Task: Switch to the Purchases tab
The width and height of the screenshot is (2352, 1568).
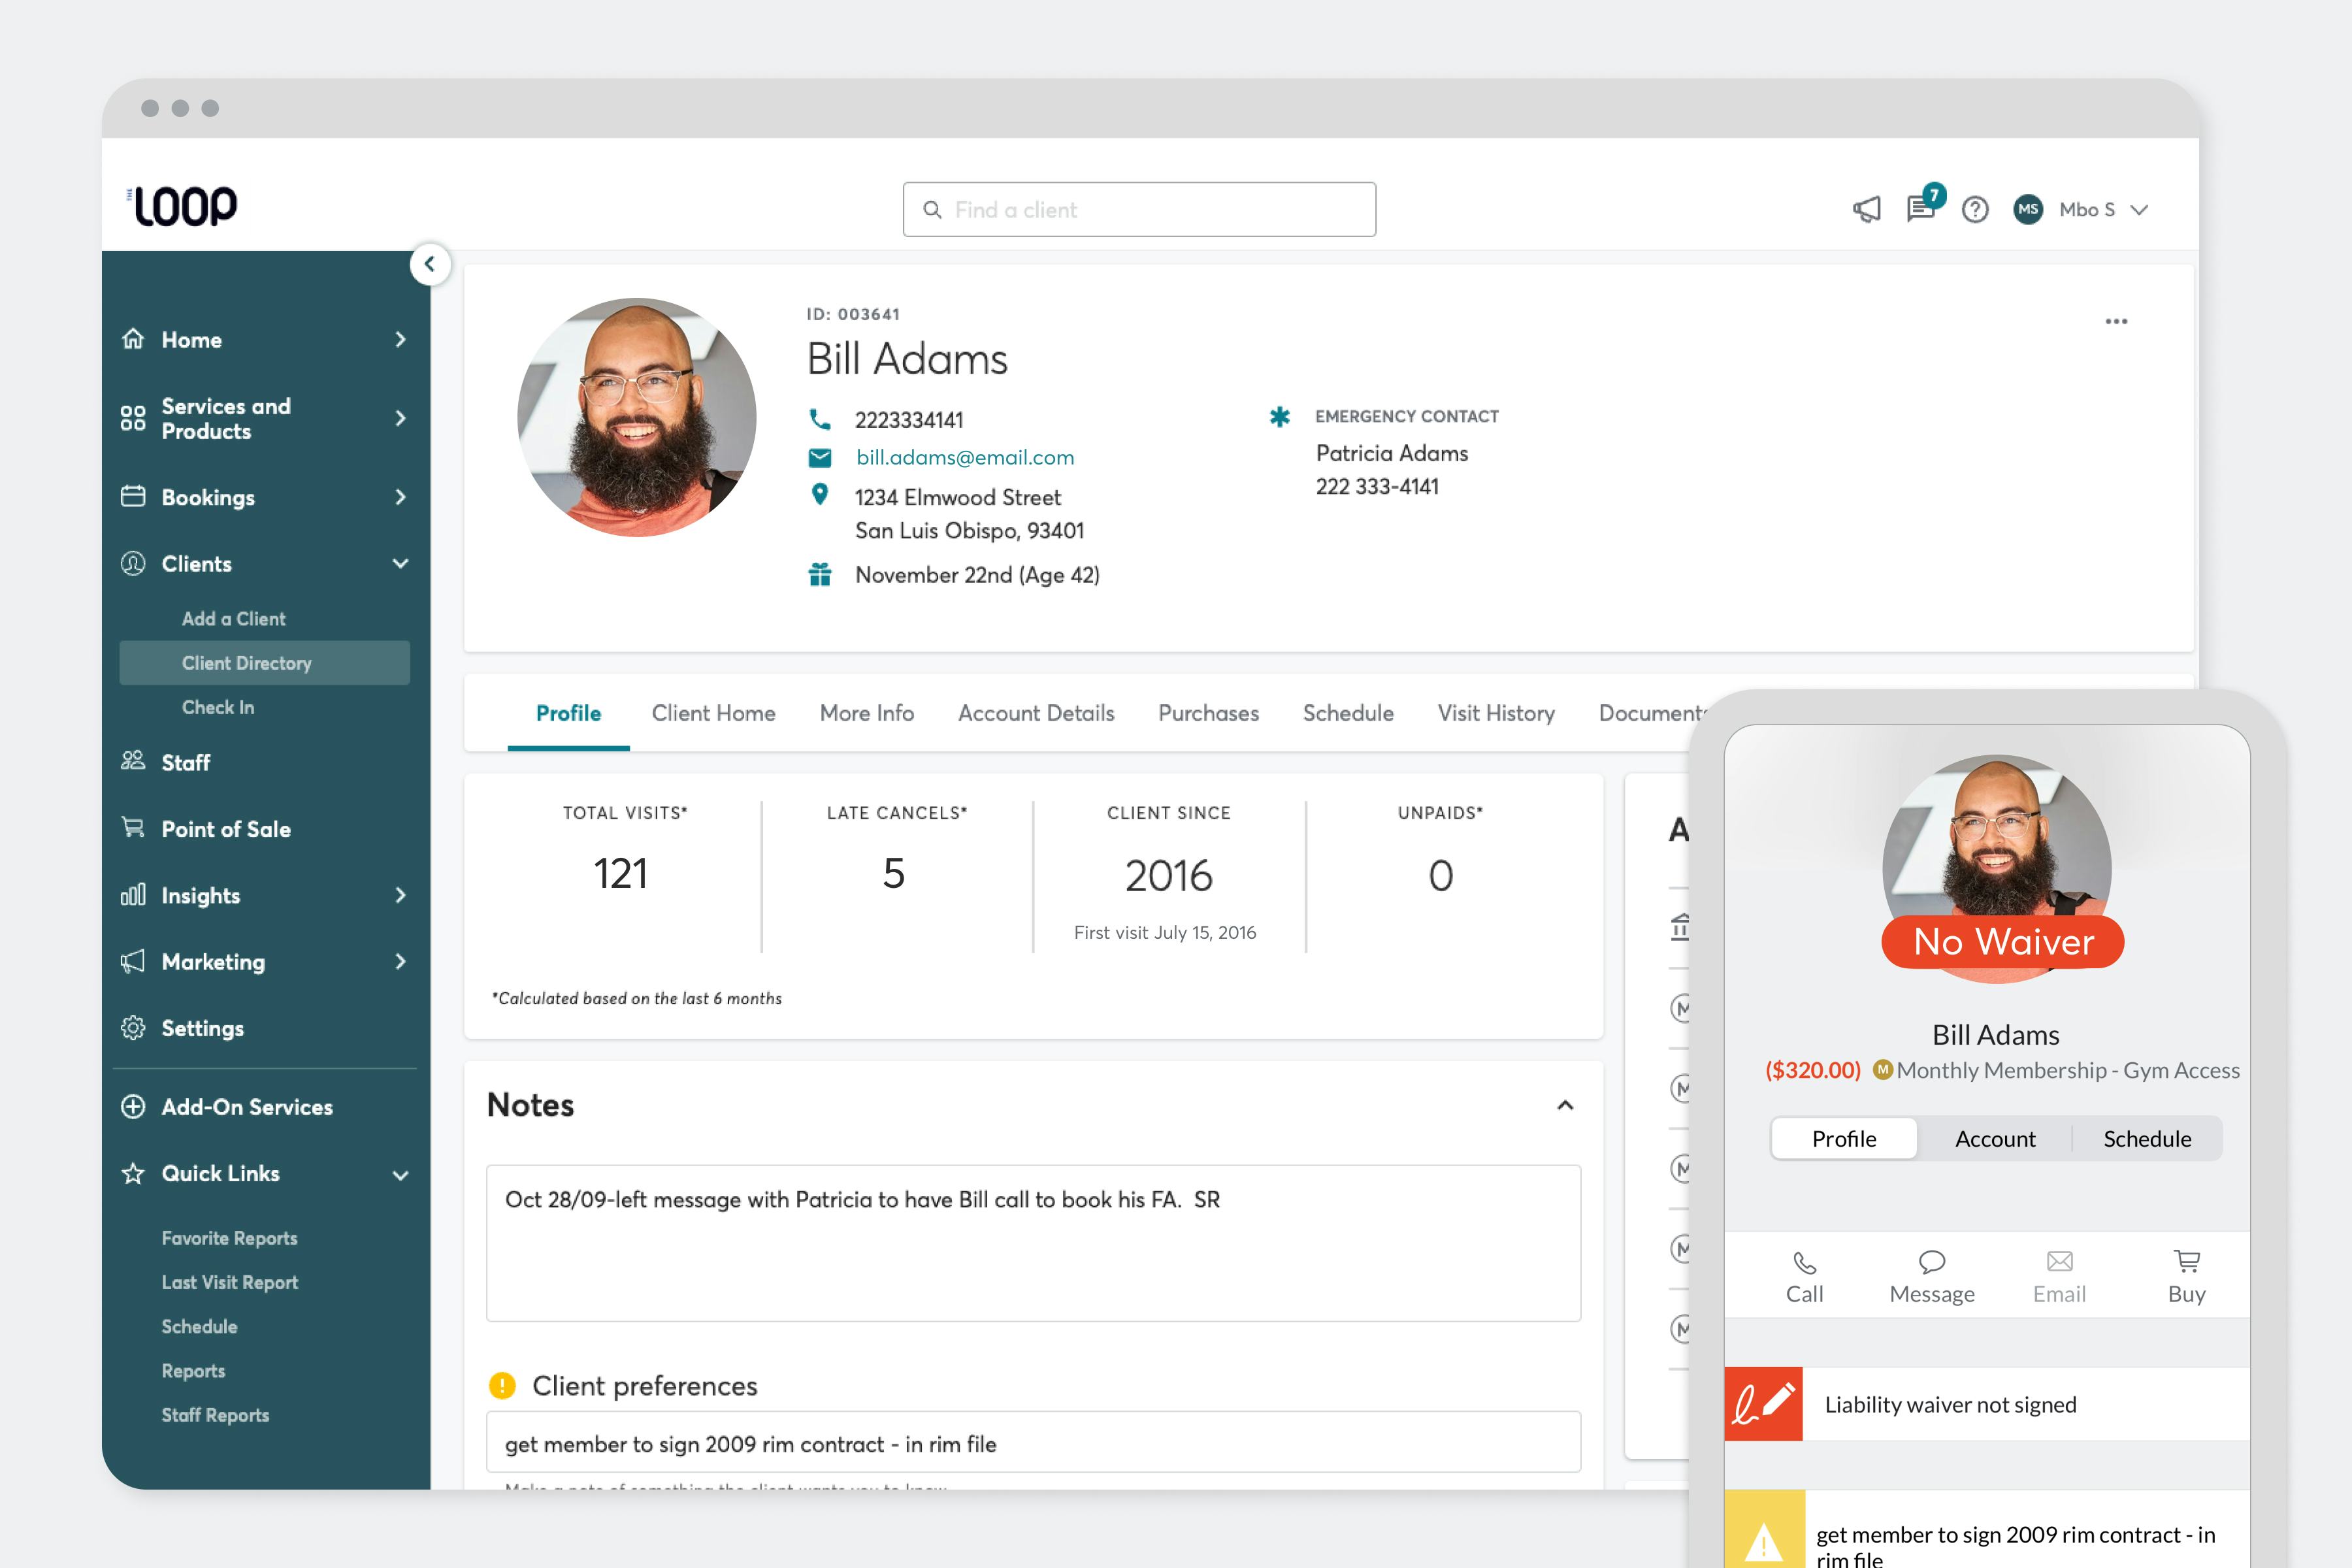Action: (x=1208, y=713)
